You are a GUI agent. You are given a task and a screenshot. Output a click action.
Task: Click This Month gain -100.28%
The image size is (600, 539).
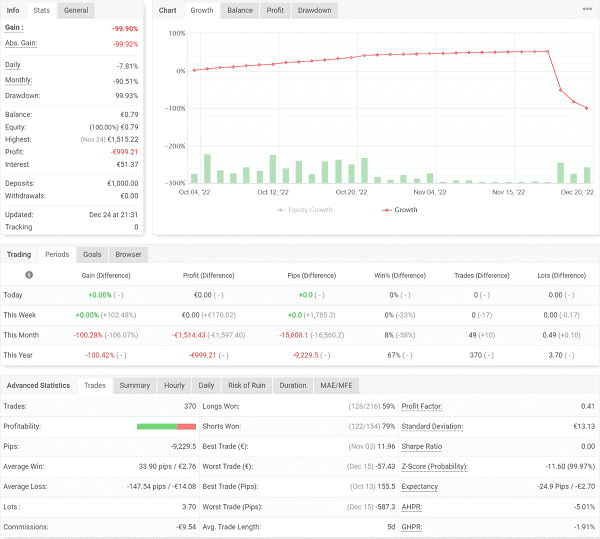pyautogui.click(x=88, y=335)
